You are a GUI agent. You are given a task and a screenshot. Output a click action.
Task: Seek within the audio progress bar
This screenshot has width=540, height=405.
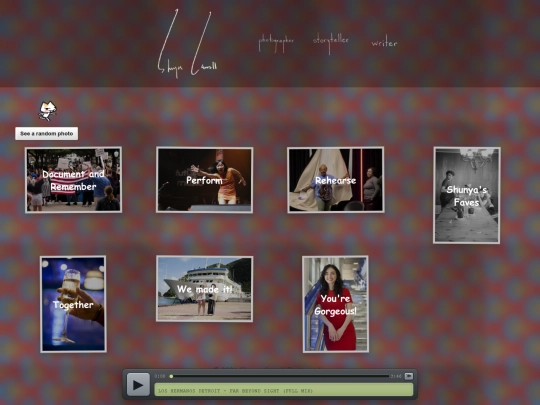pos(280,376)
